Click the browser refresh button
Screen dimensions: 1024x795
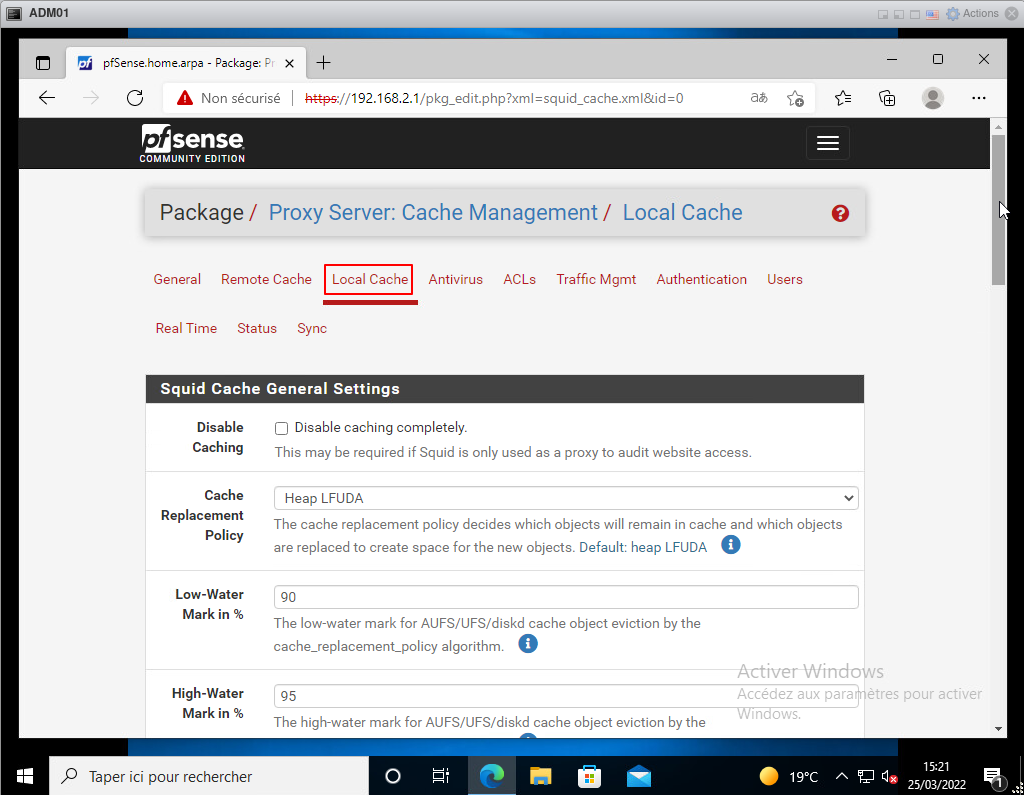coord(135,98)
